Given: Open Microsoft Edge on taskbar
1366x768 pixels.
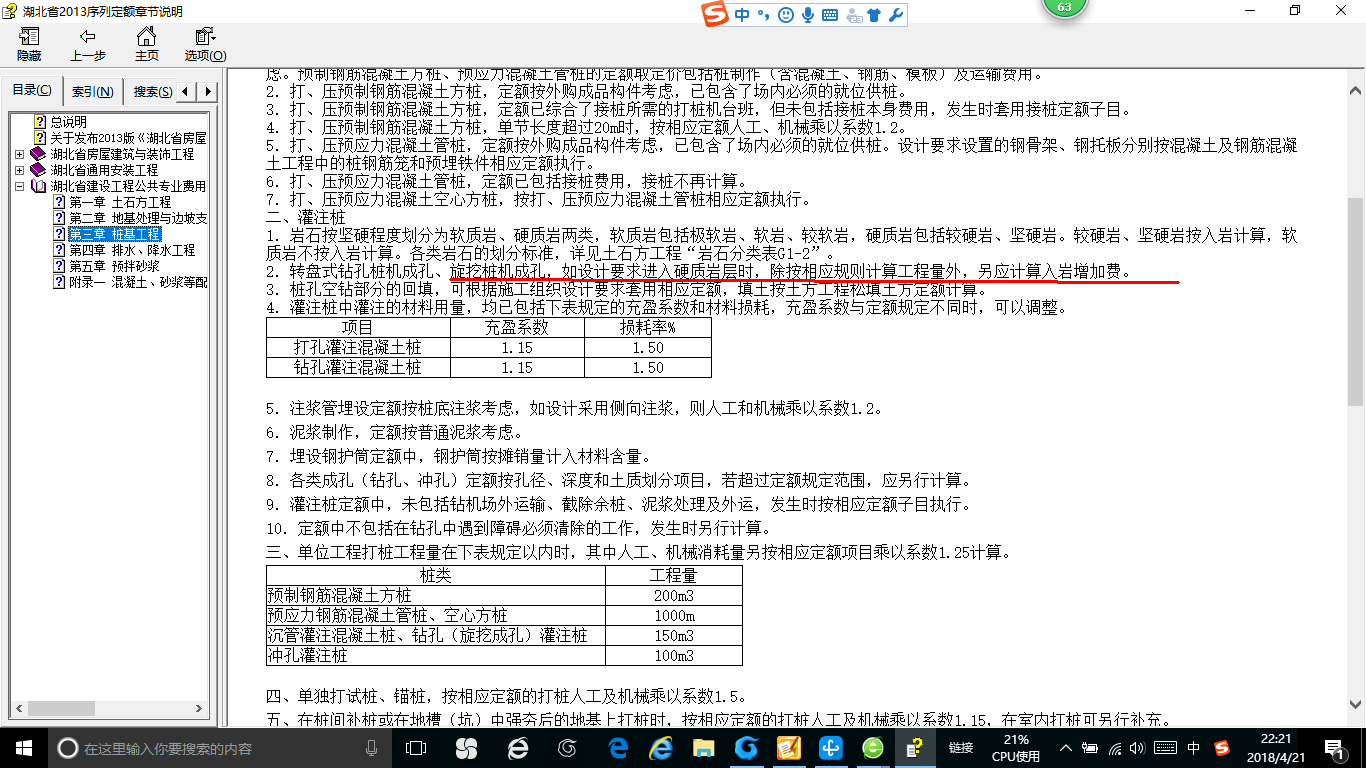Looking at the screenshot, I should tap(619, 748).
